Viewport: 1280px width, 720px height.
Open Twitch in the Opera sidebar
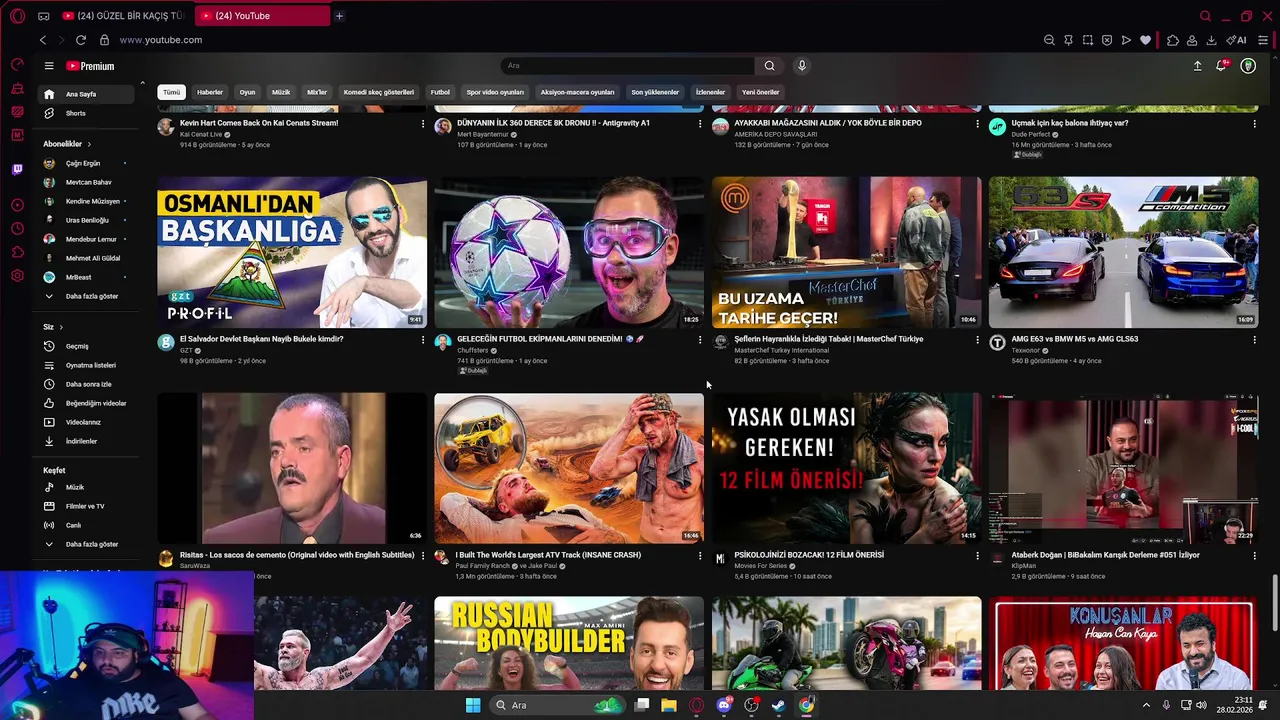coord(17,170)
